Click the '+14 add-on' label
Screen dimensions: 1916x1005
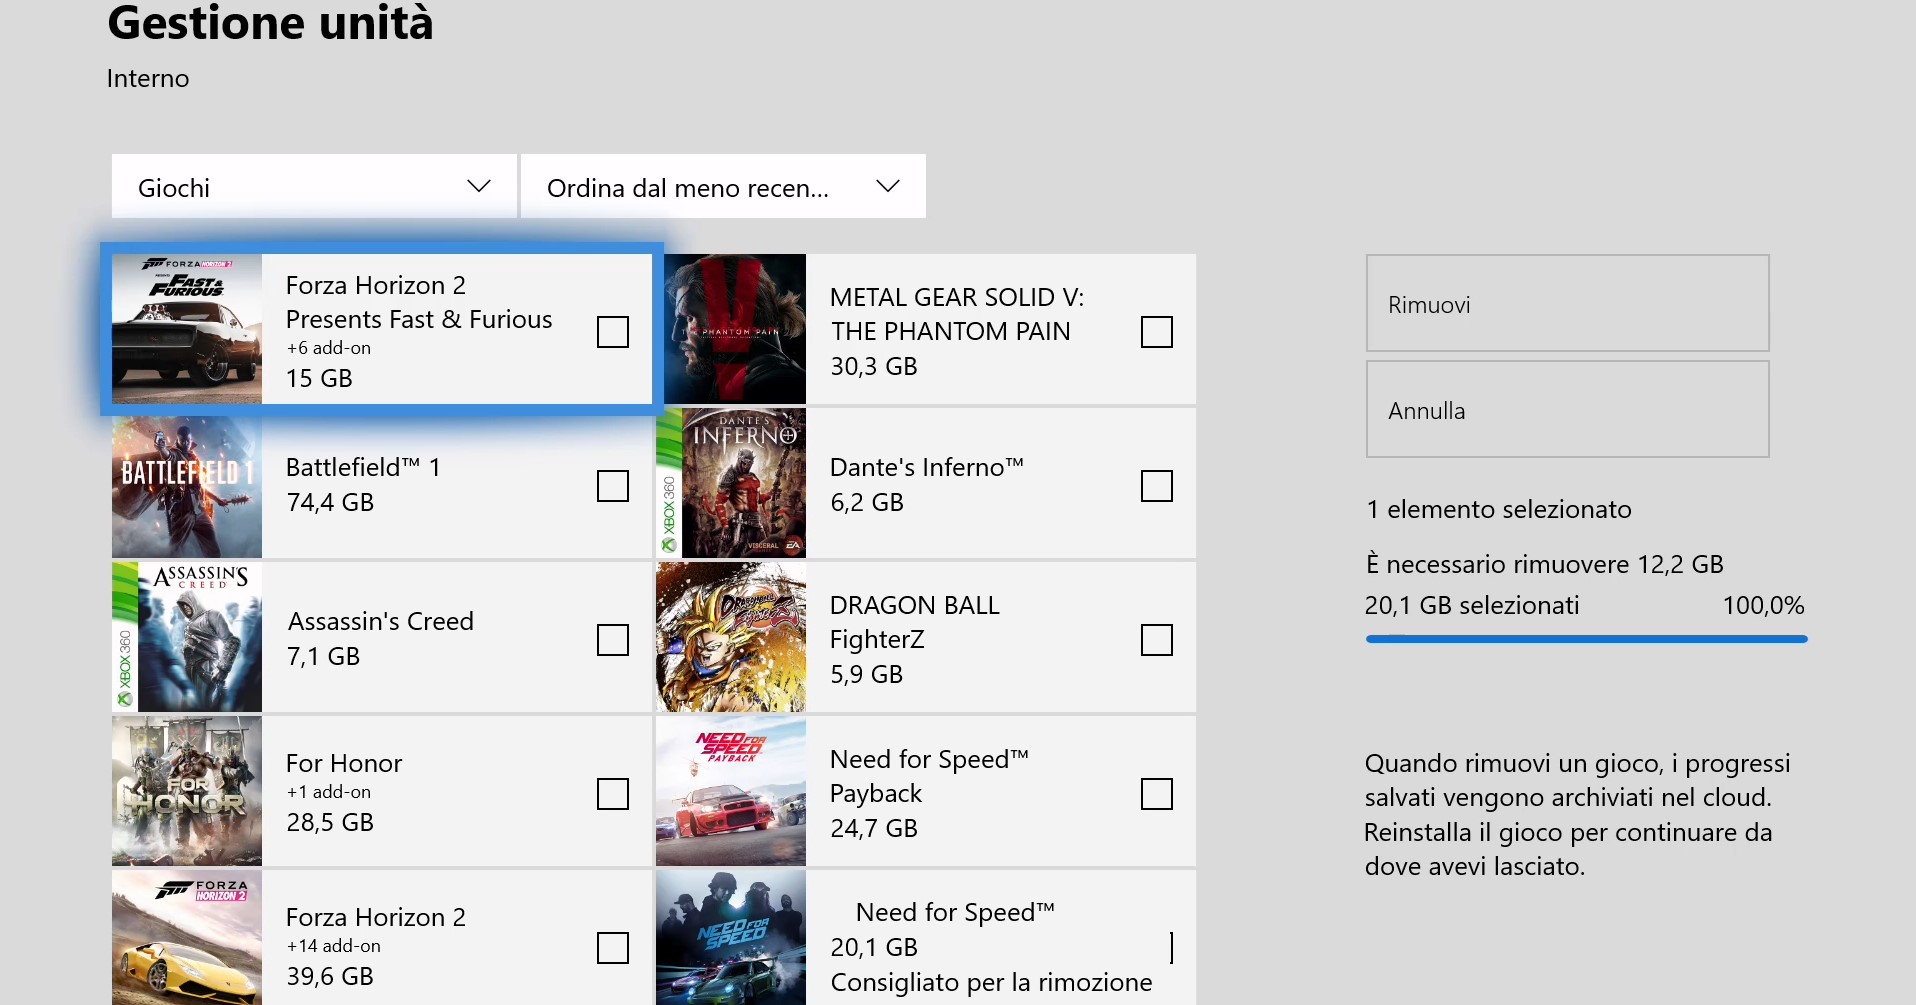click(x=334, y=946)
